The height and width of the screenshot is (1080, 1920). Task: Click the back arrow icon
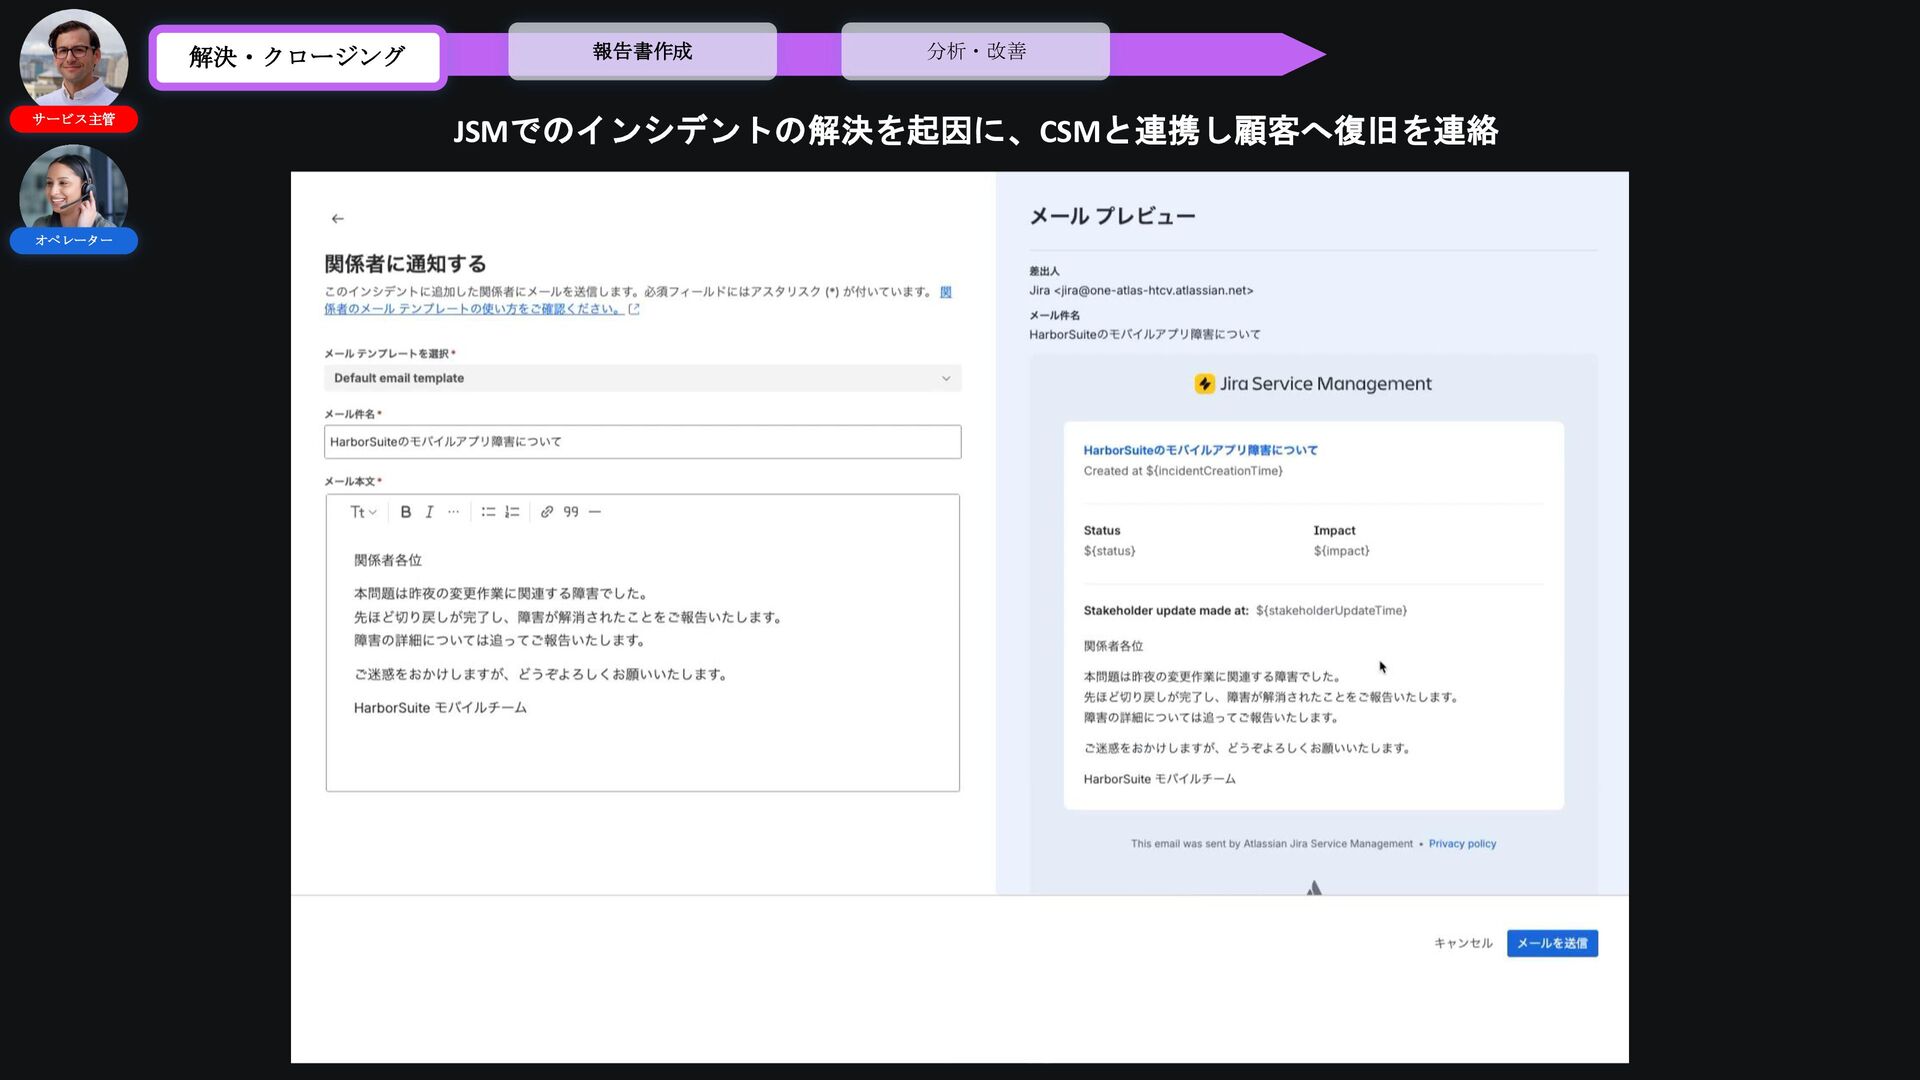(x=337, y=218)
